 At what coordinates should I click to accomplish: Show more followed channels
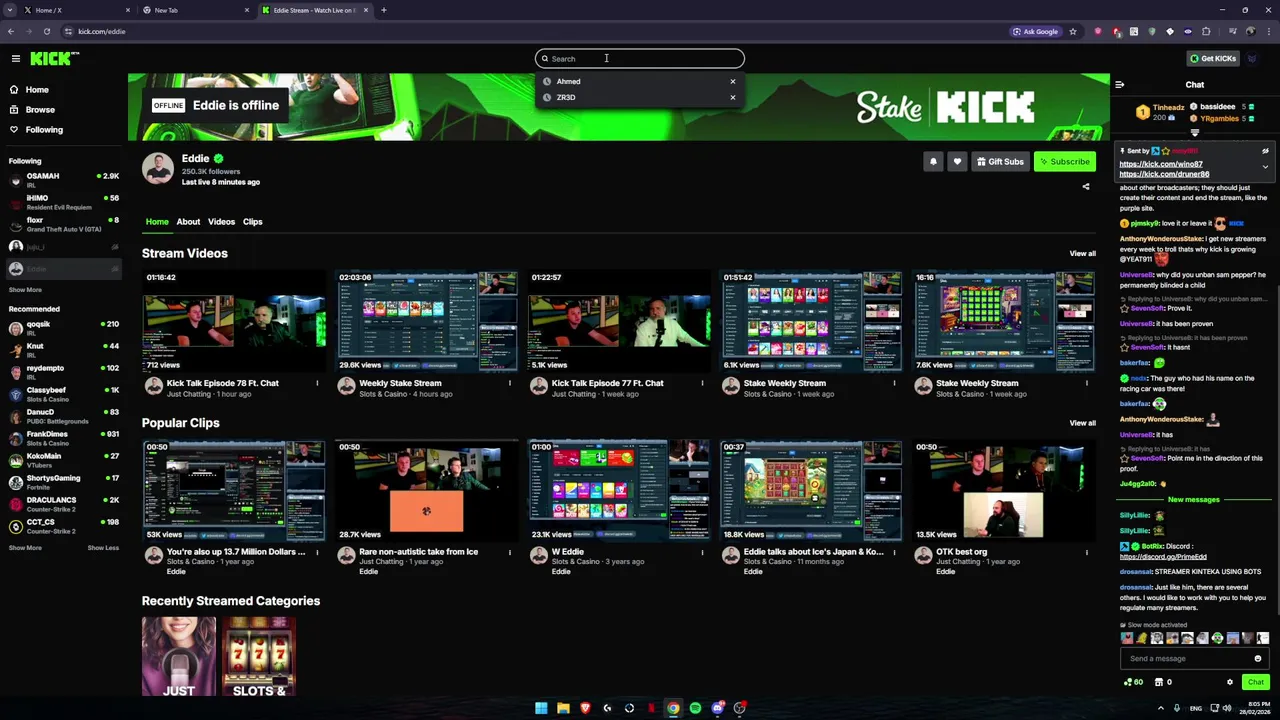pyautogui.click(x=25, y=290)
